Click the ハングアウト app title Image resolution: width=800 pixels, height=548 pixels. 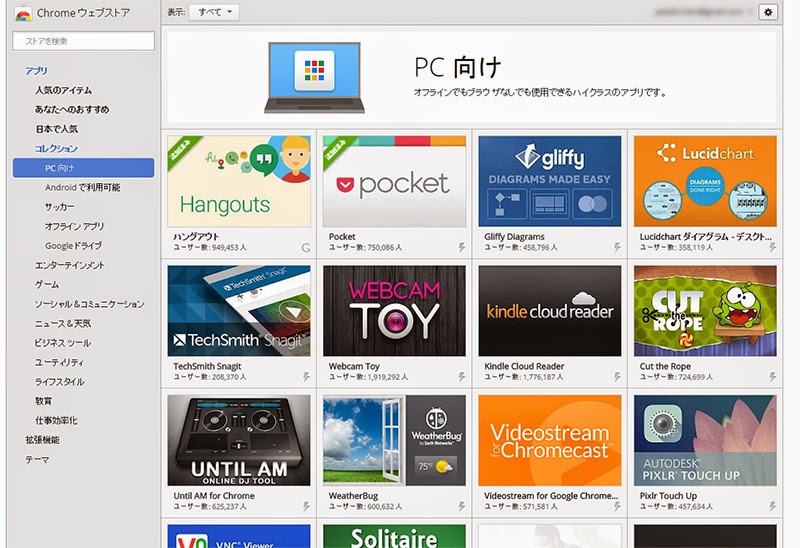[x=196, y=237]
